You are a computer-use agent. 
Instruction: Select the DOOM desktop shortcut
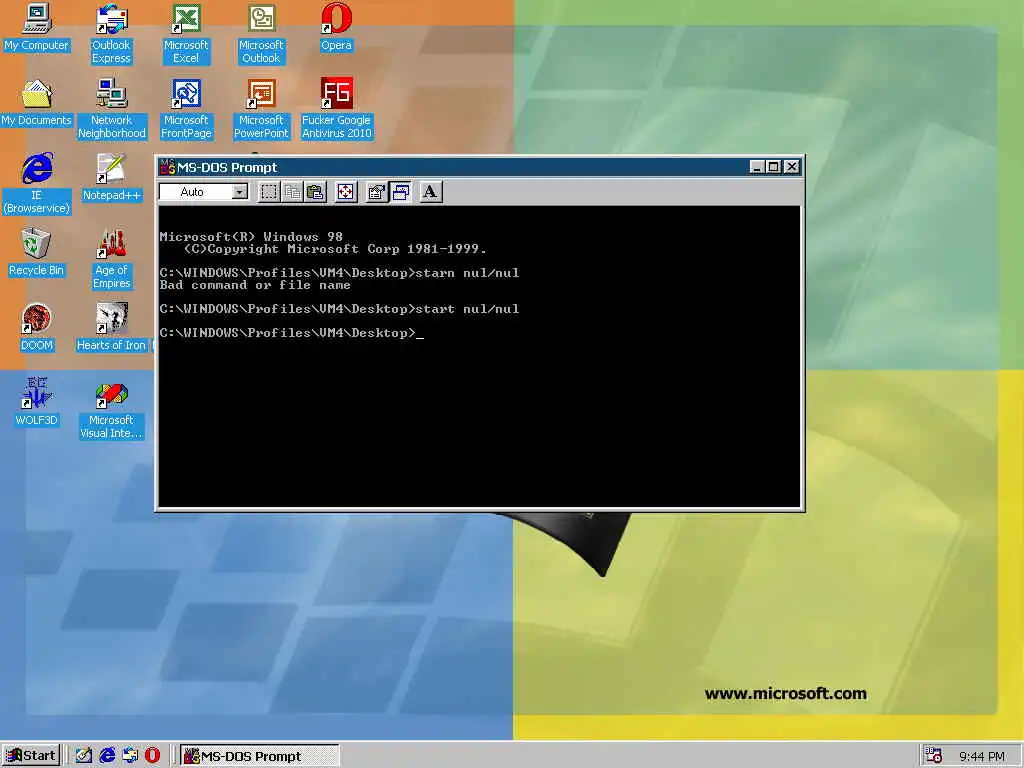37,328
